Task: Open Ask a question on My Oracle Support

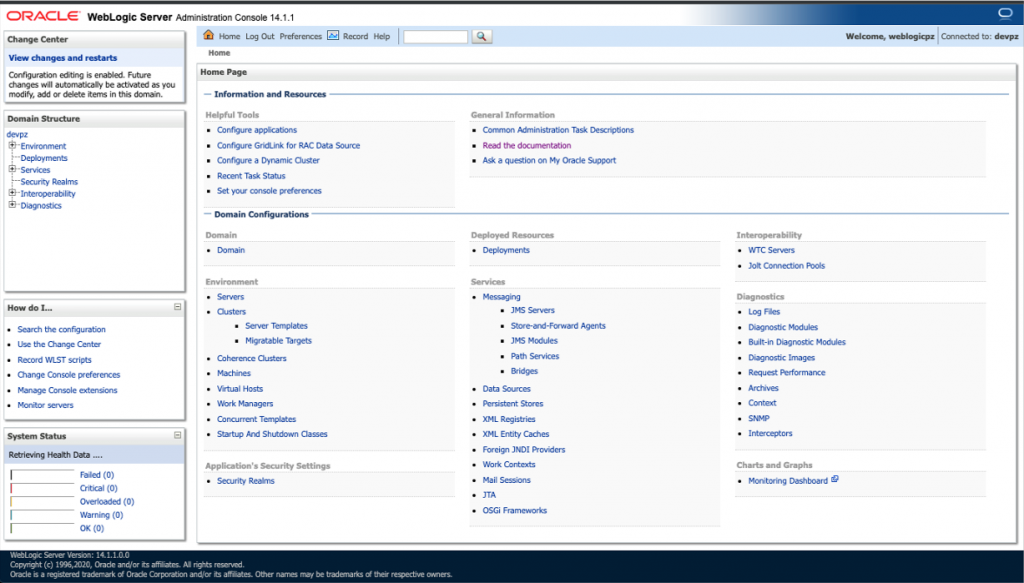Action: click(549, 161)
